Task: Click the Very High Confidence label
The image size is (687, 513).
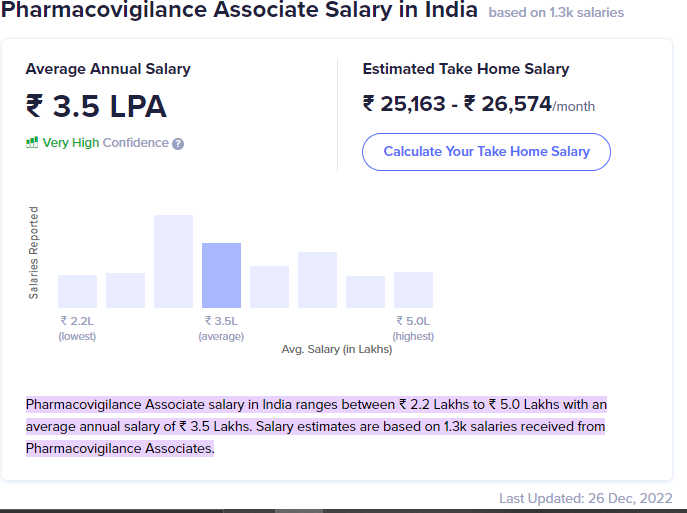Action: 105,143
